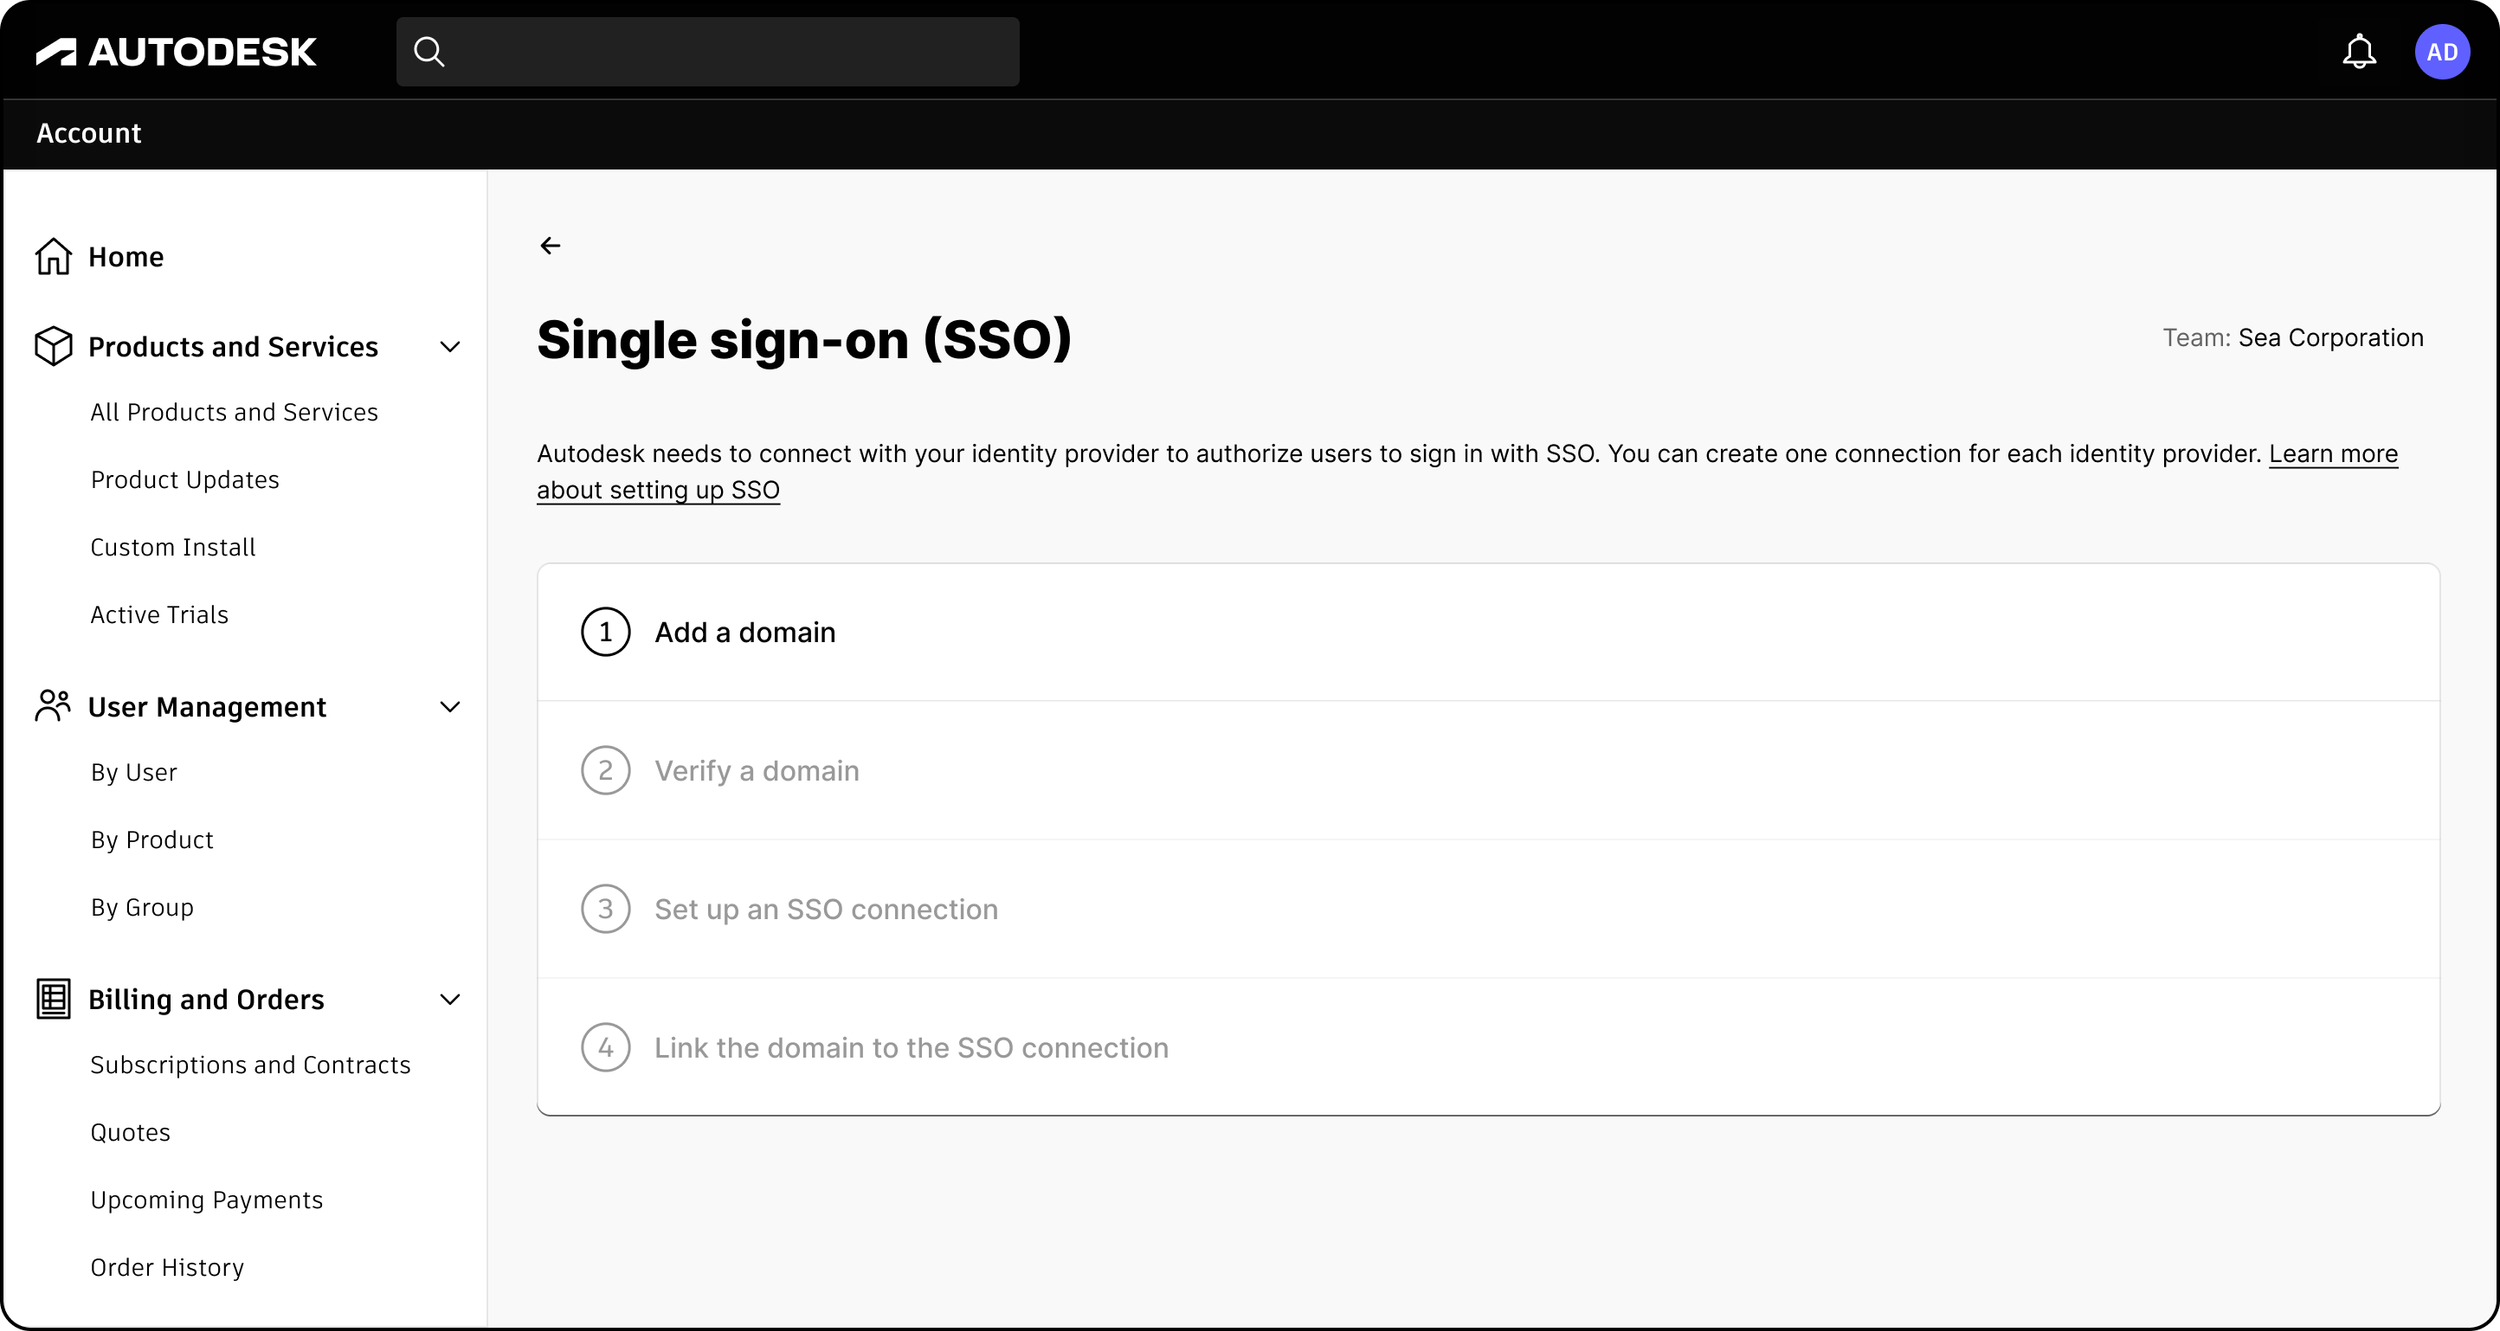Image resolution: width=2500 pixels, height=1331 pixels.
Task: Click the User Management people icon
Action: tap(53, 706)
